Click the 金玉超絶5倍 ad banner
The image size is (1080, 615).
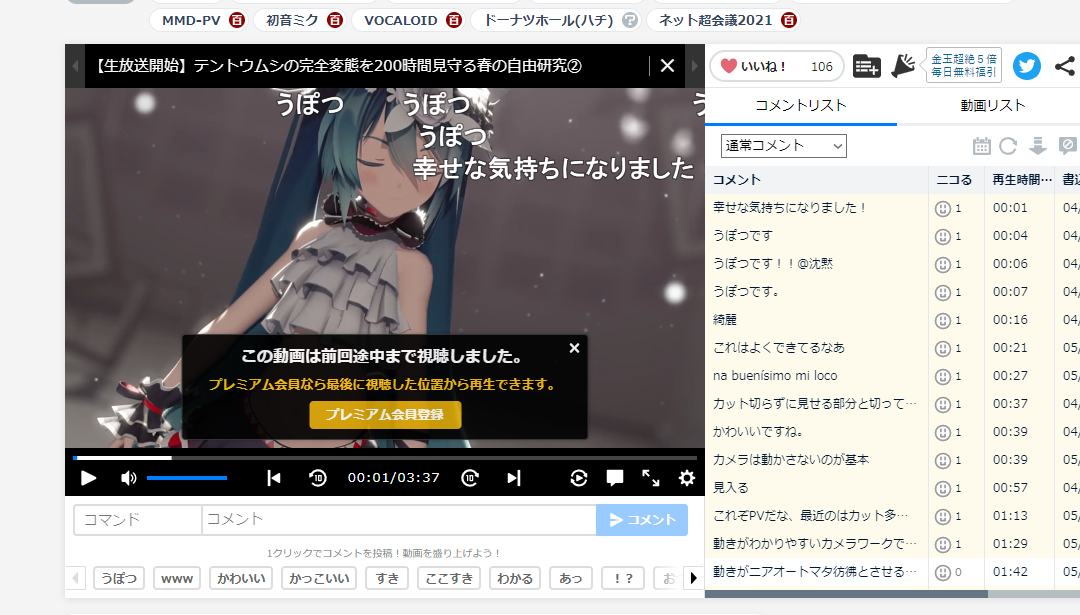click(x=964, y=65)
